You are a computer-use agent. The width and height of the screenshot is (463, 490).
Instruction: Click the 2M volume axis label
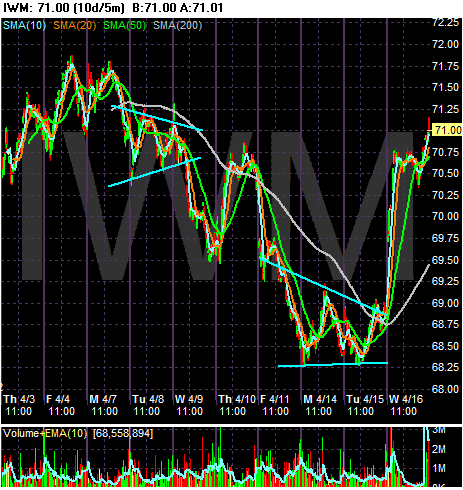tap(439, 449)
